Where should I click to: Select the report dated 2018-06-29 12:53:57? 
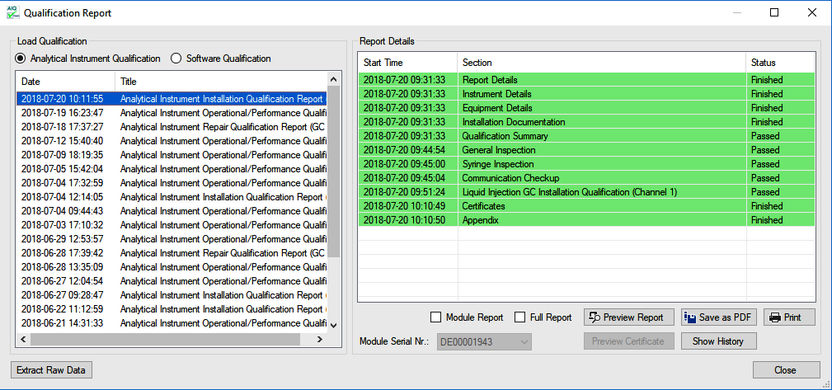point(172,239)
